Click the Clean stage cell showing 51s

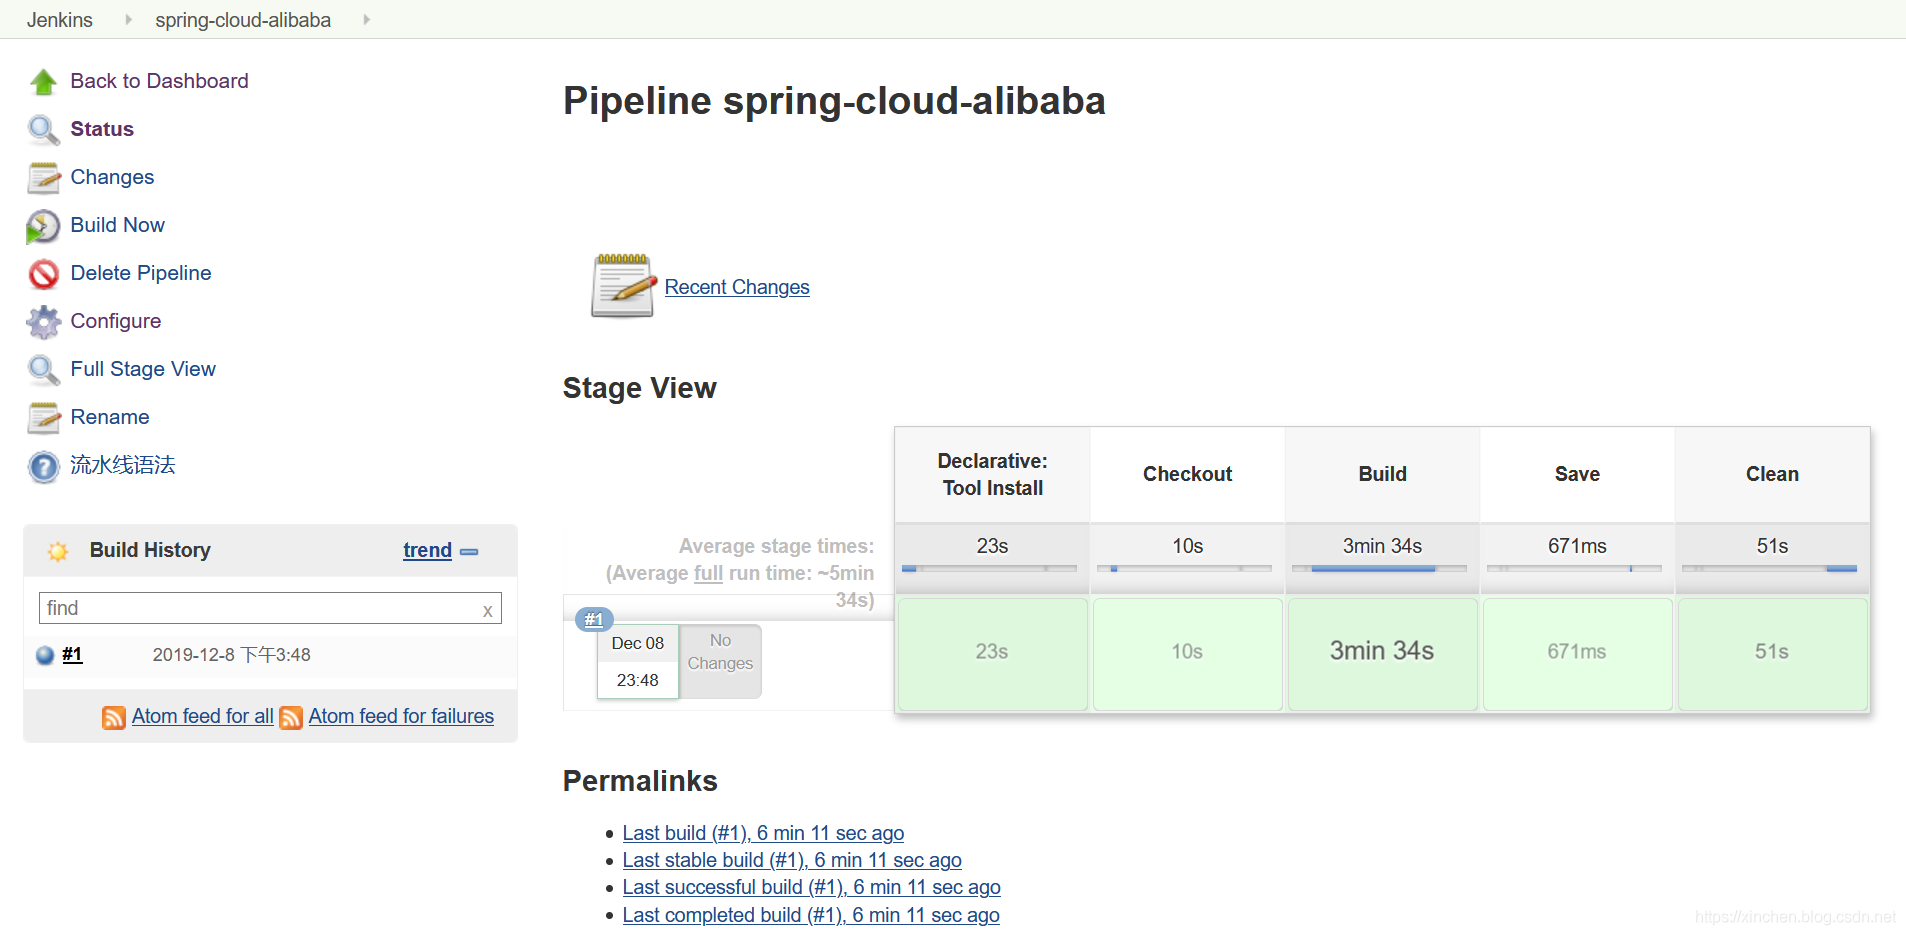click(1772, 654)
